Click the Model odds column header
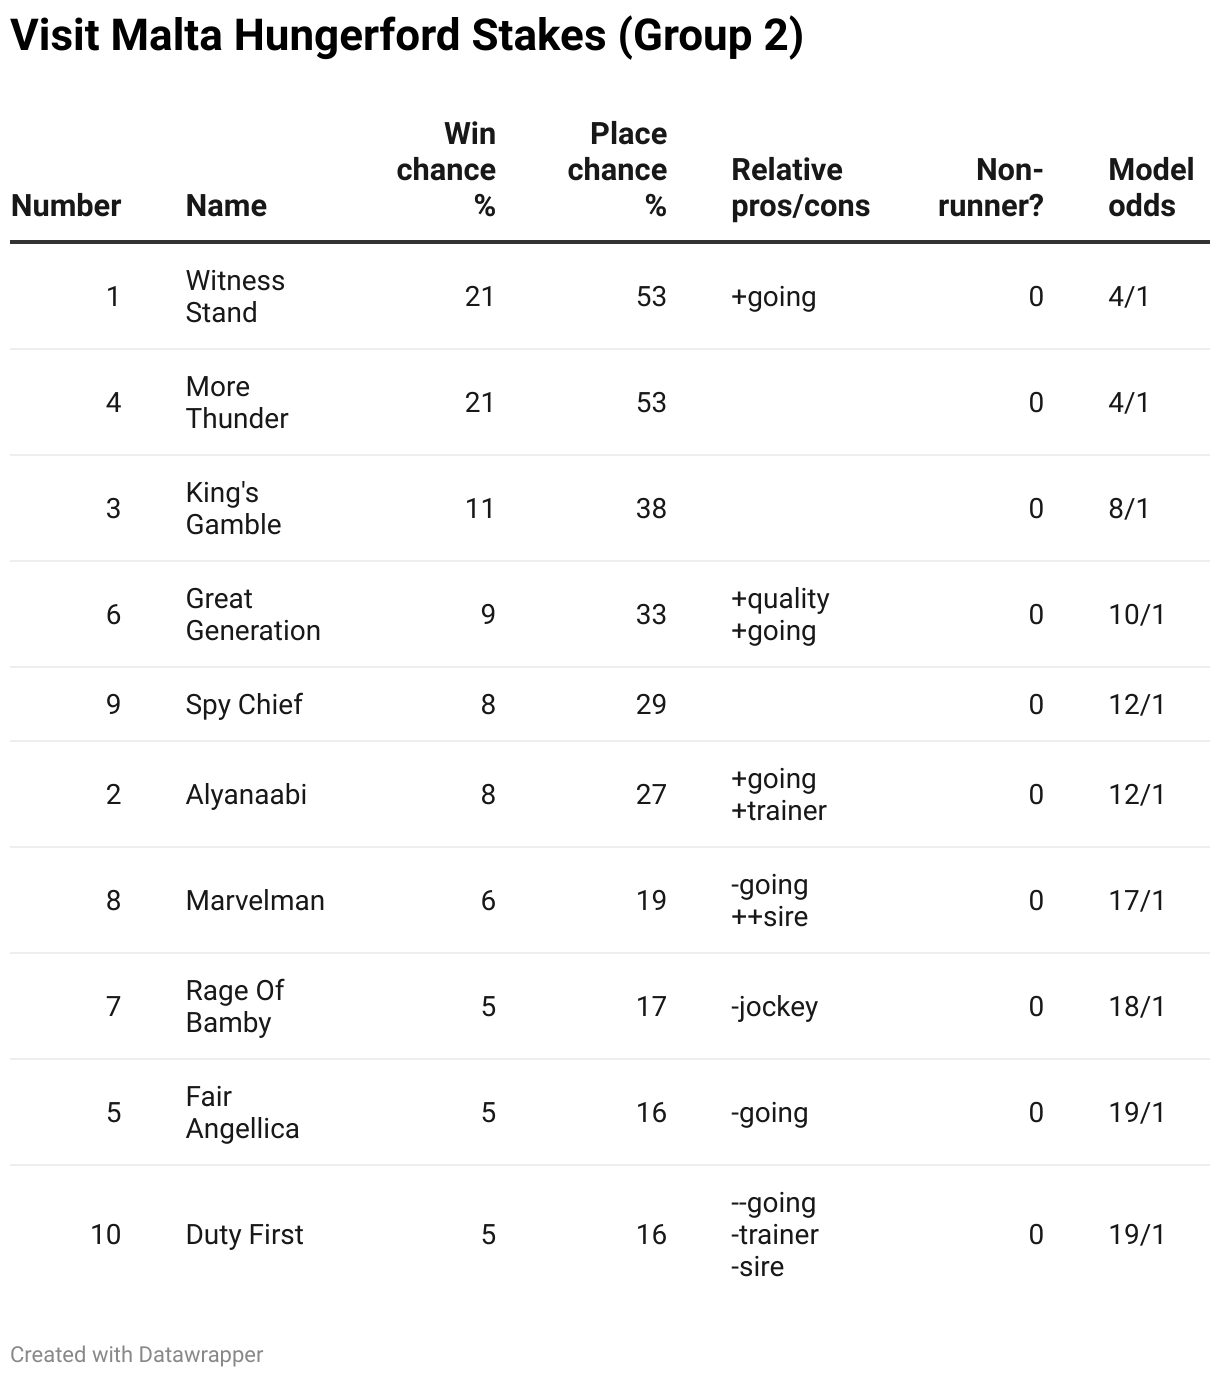 [x=1151, y=188]
